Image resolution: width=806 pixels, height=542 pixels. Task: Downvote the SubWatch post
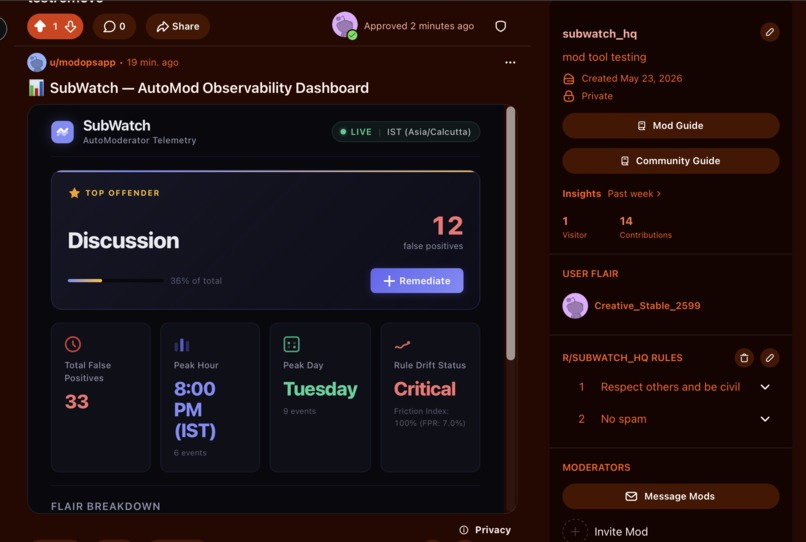pyautogui.click(x=70, y=26)
